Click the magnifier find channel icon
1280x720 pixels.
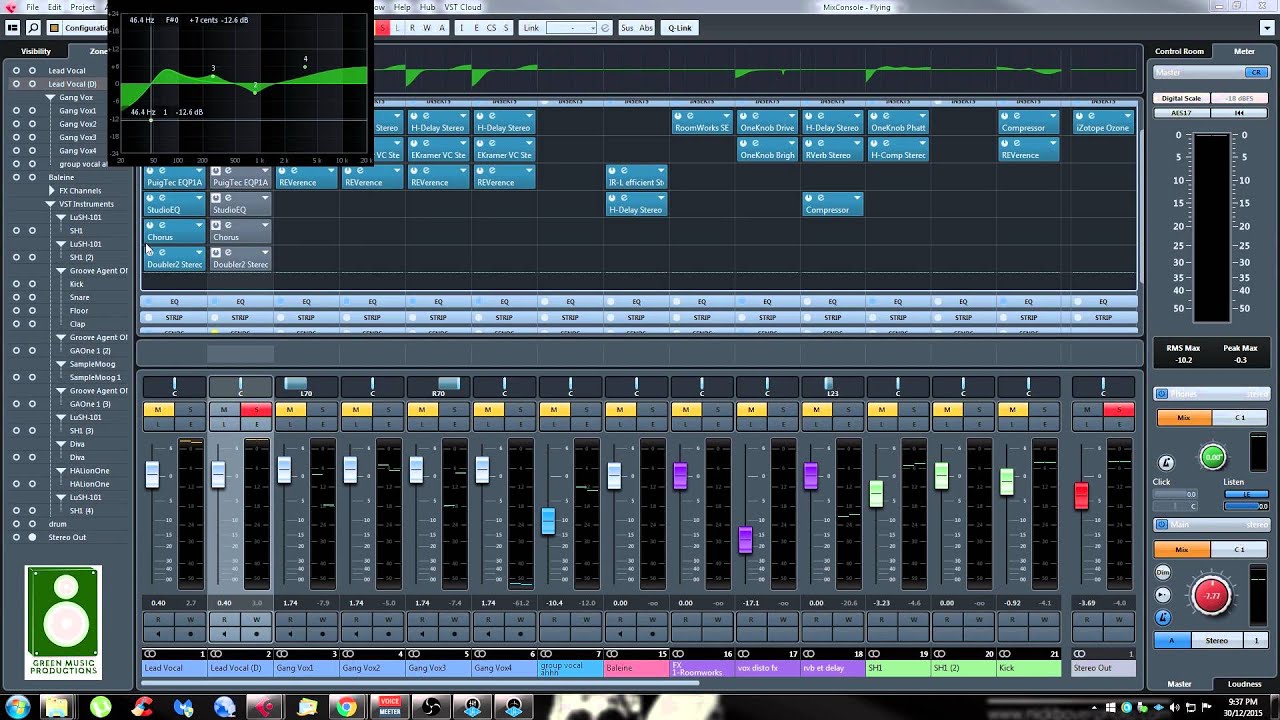tap(33, 28)
